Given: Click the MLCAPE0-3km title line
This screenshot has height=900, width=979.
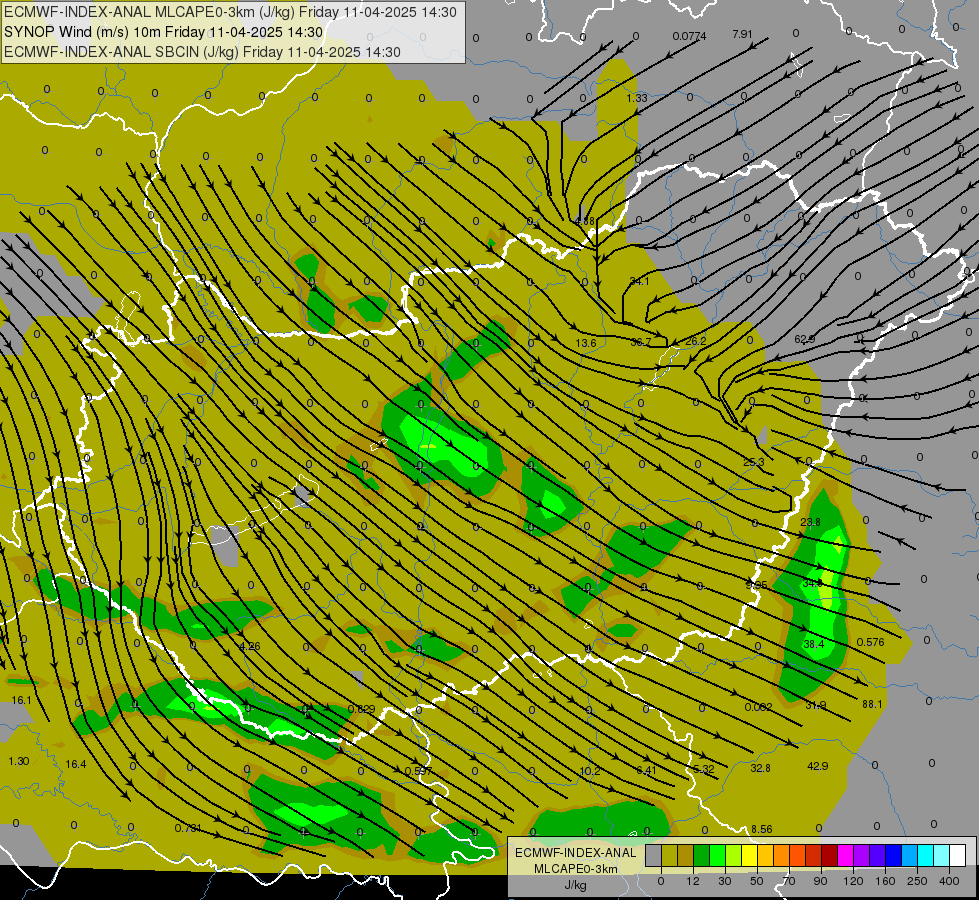Looking at the screenshot, I should pos(230,12).
